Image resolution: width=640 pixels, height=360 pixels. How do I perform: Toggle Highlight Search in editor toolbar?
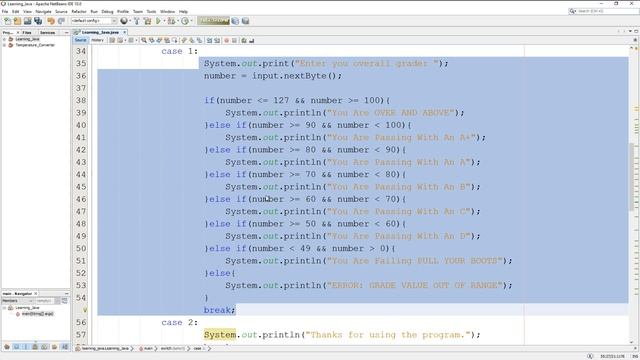click(x=167, y=40)
